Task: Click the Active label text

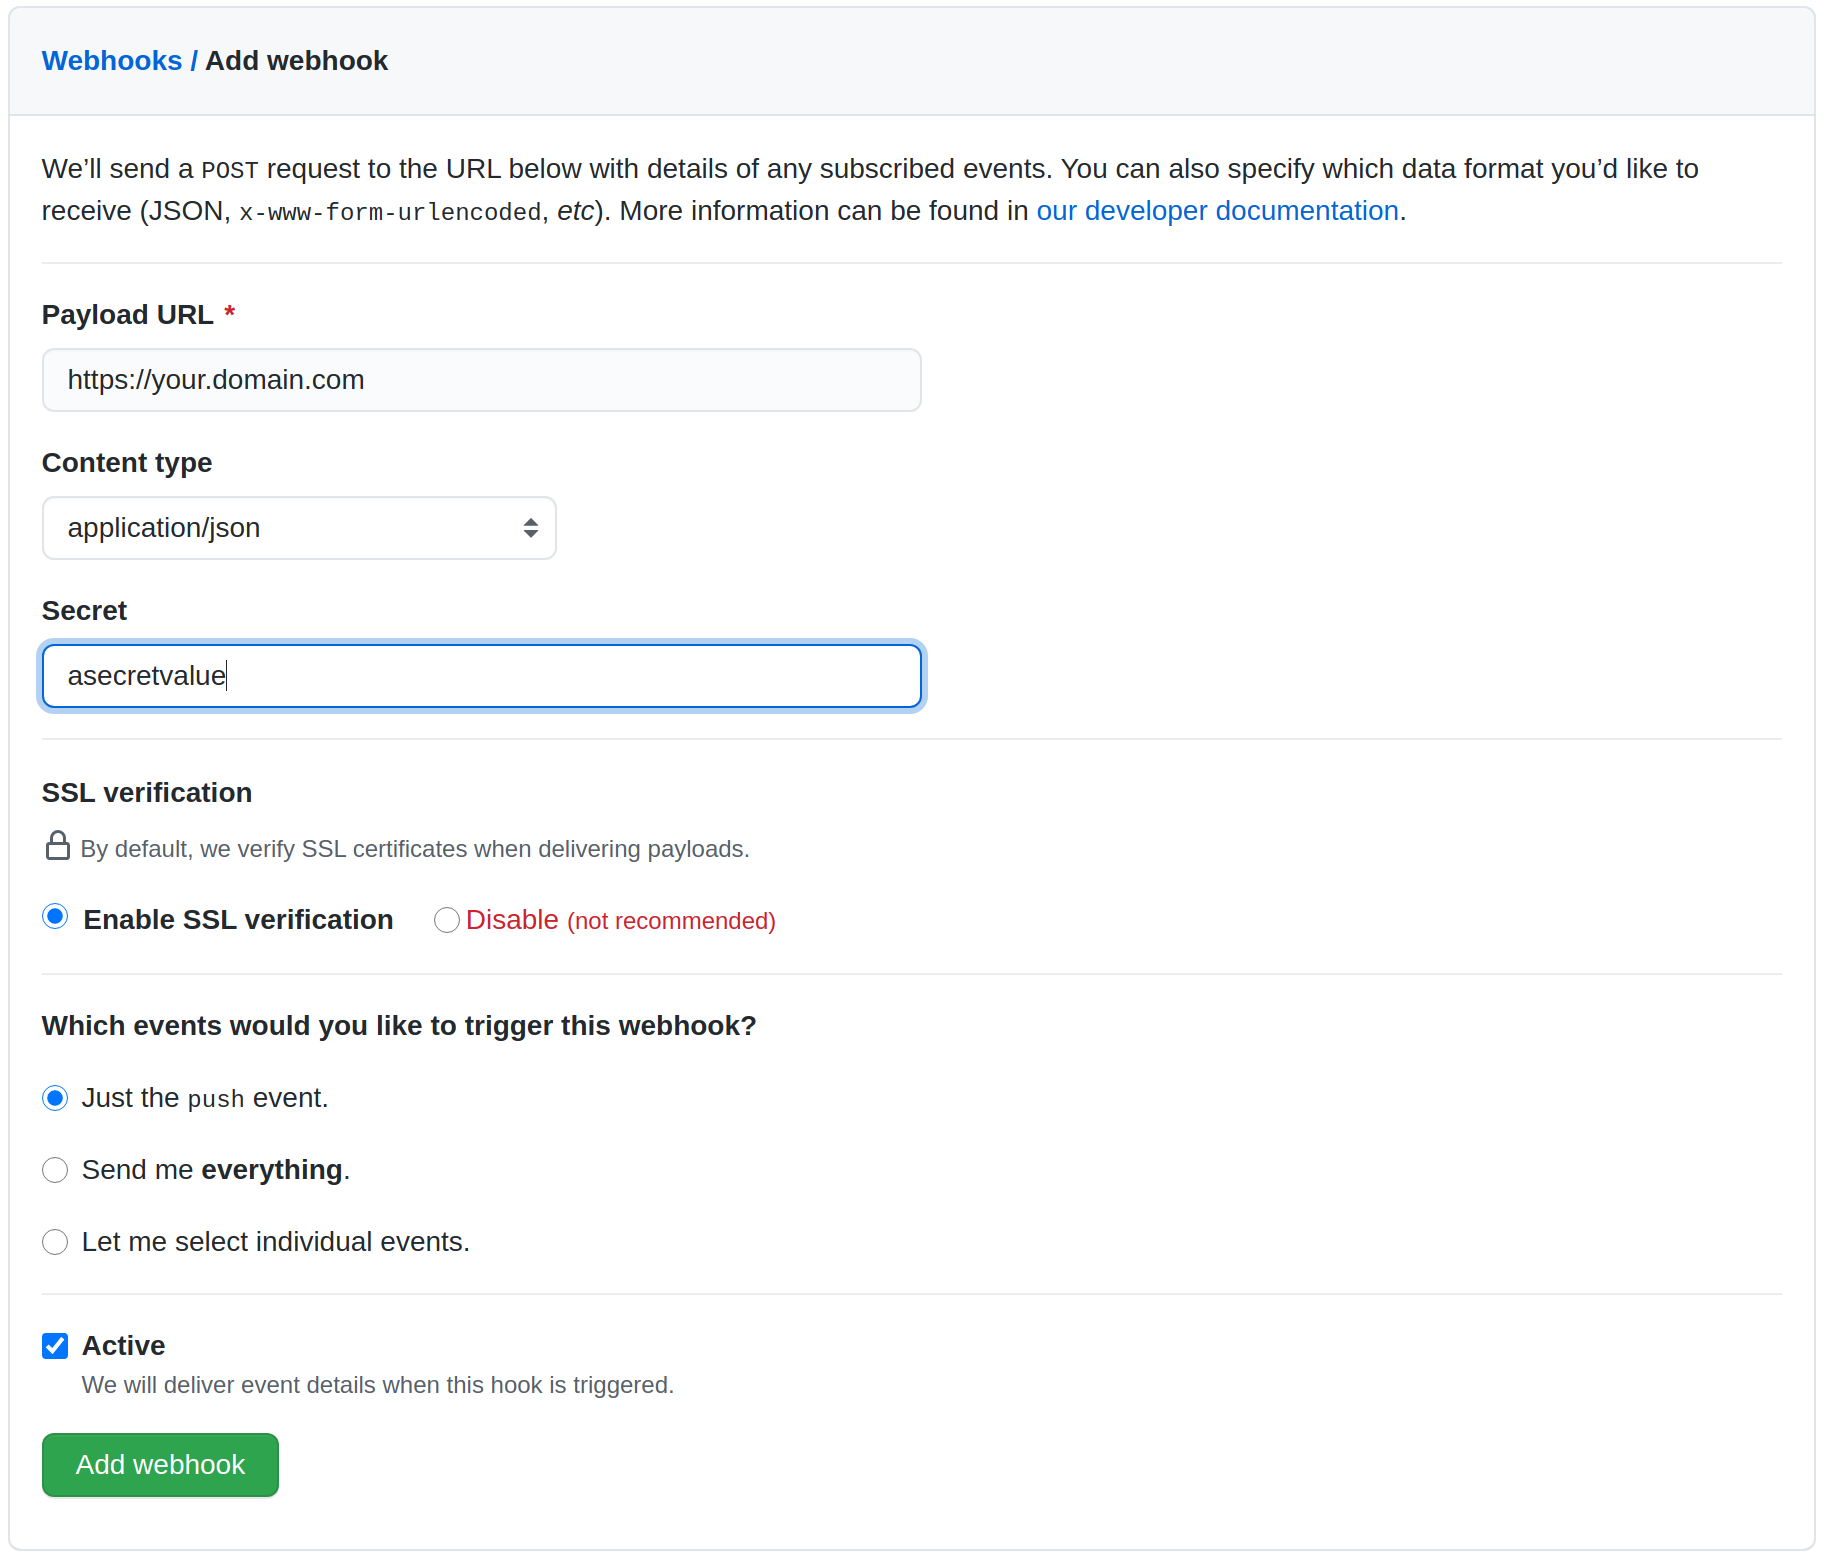Action: [123, 1345]
